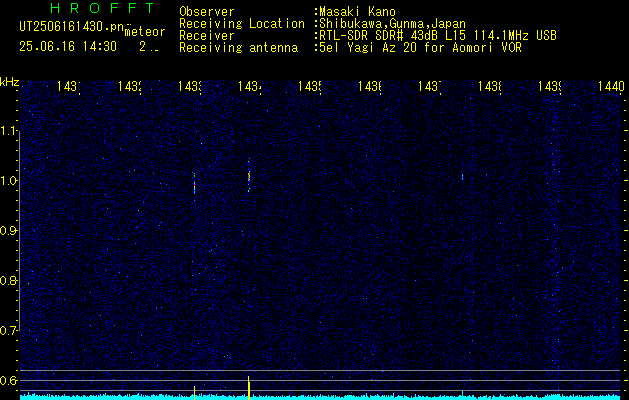Click the 0.9 frequency axis label
This screenshot has height=400, width=629.
coord(9,231)
